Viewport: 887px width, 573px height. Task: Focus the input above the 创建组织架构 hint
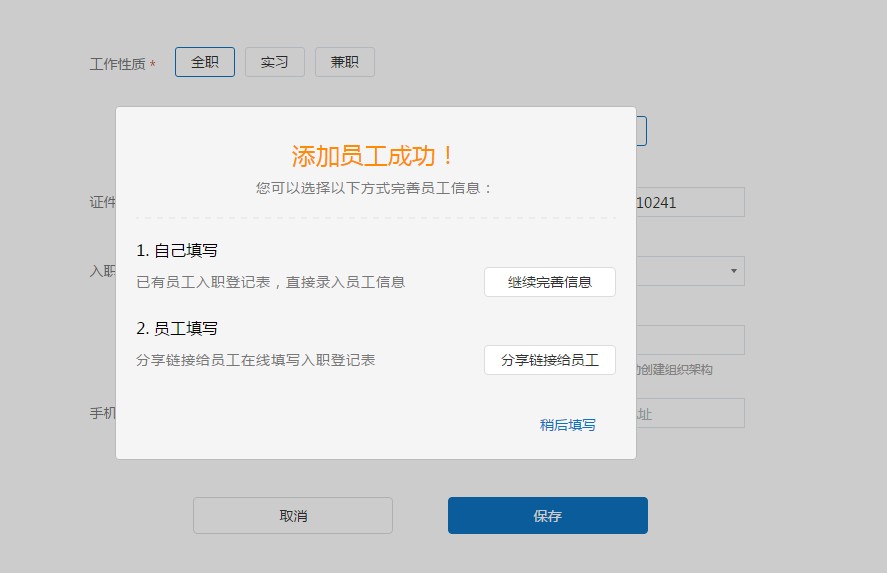(x=690, y=340)
